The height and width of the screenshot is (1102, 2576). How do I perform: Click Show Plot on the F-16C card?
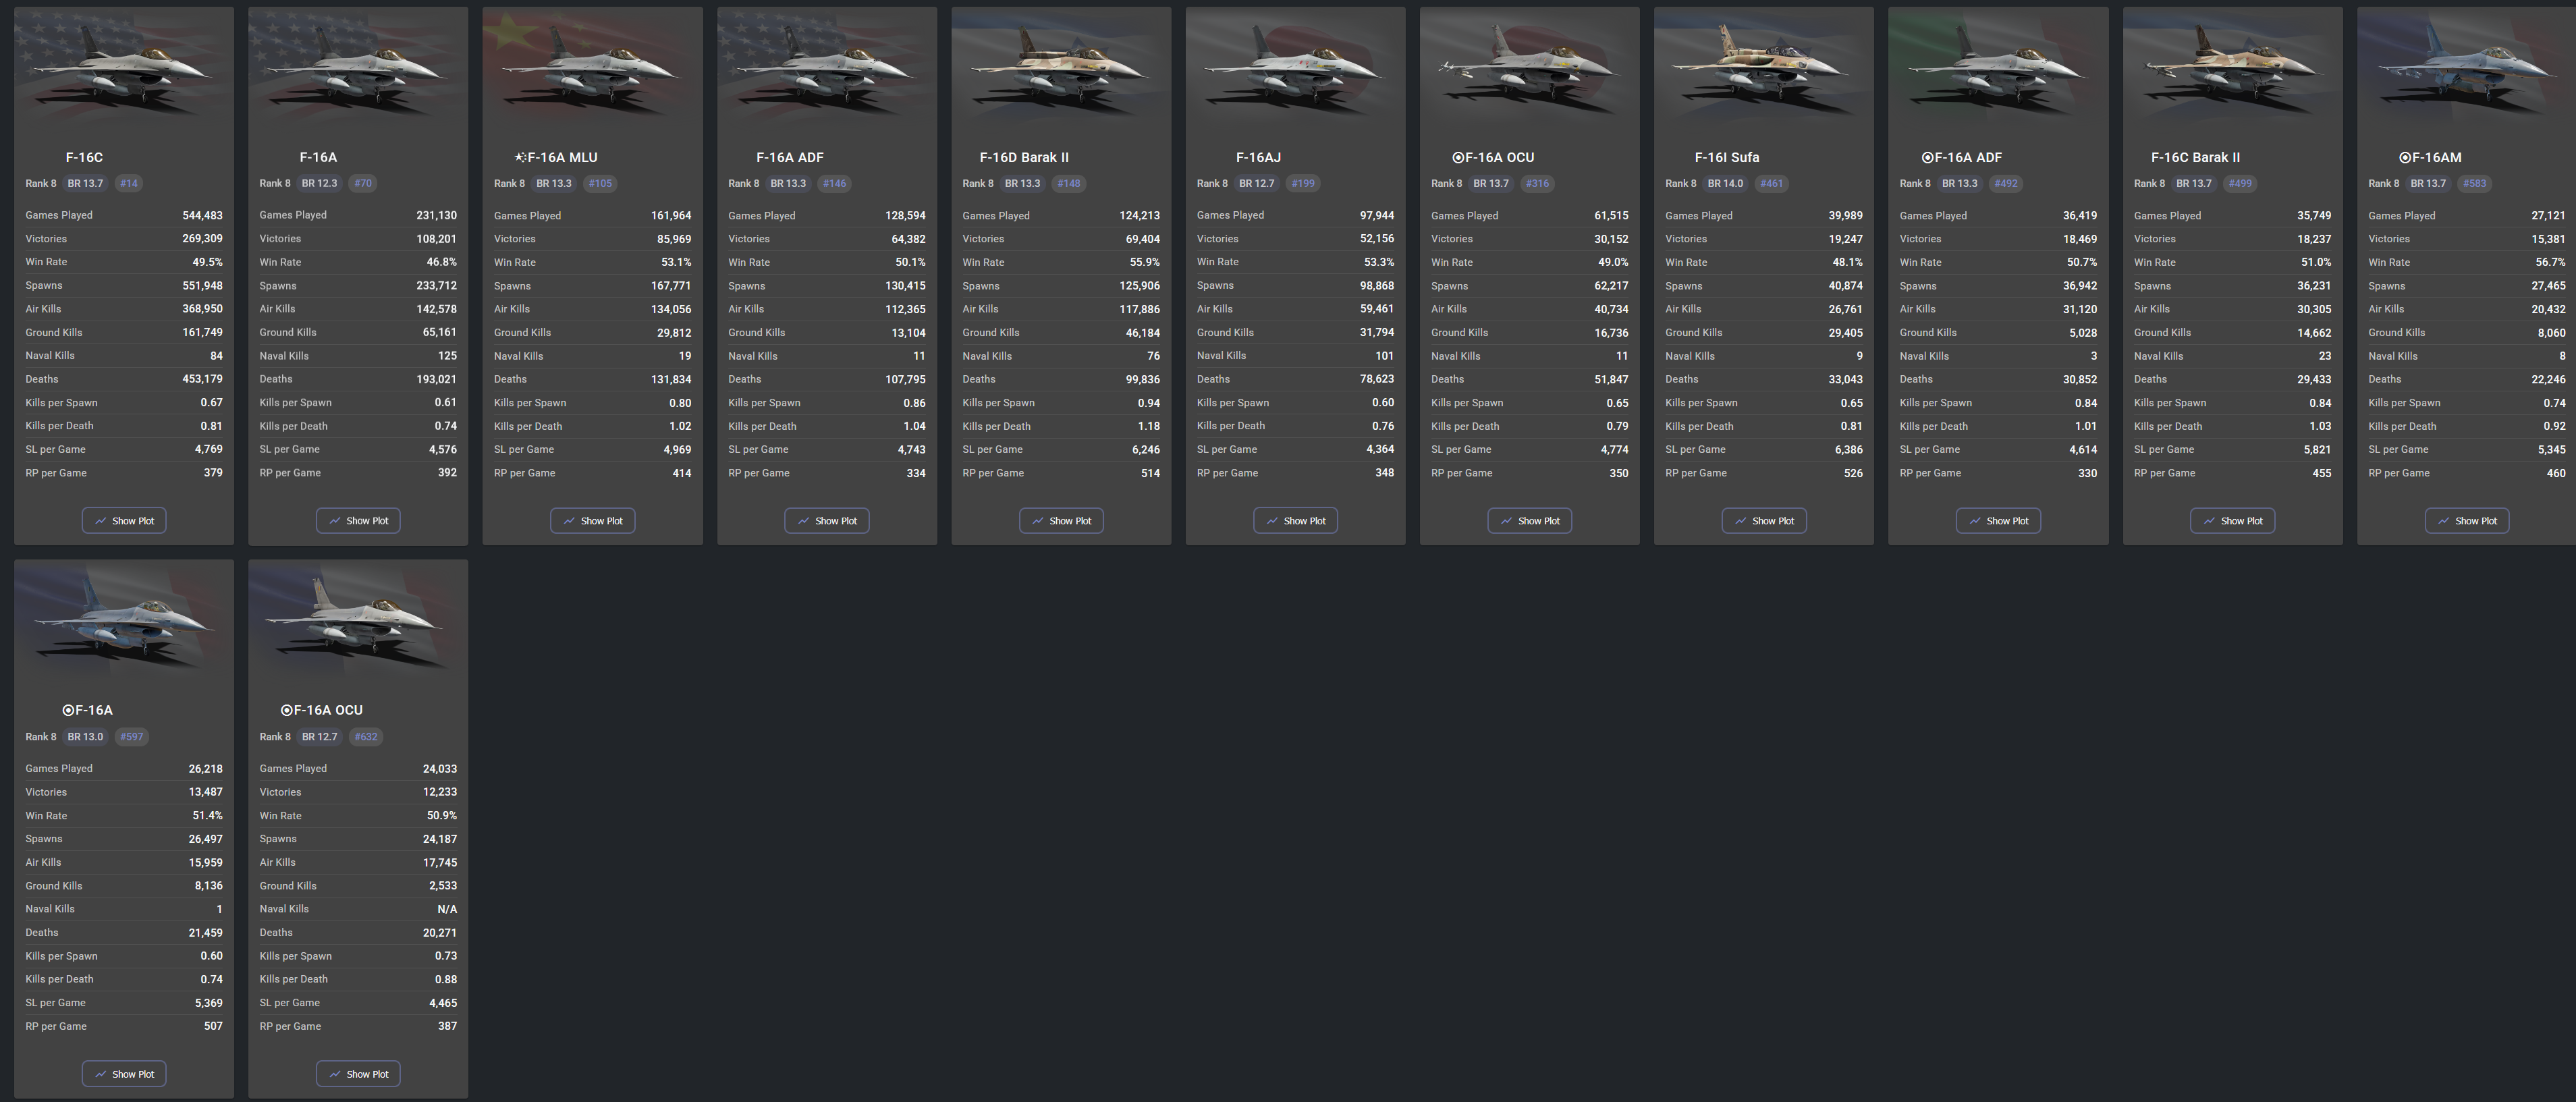click(124, 520)
